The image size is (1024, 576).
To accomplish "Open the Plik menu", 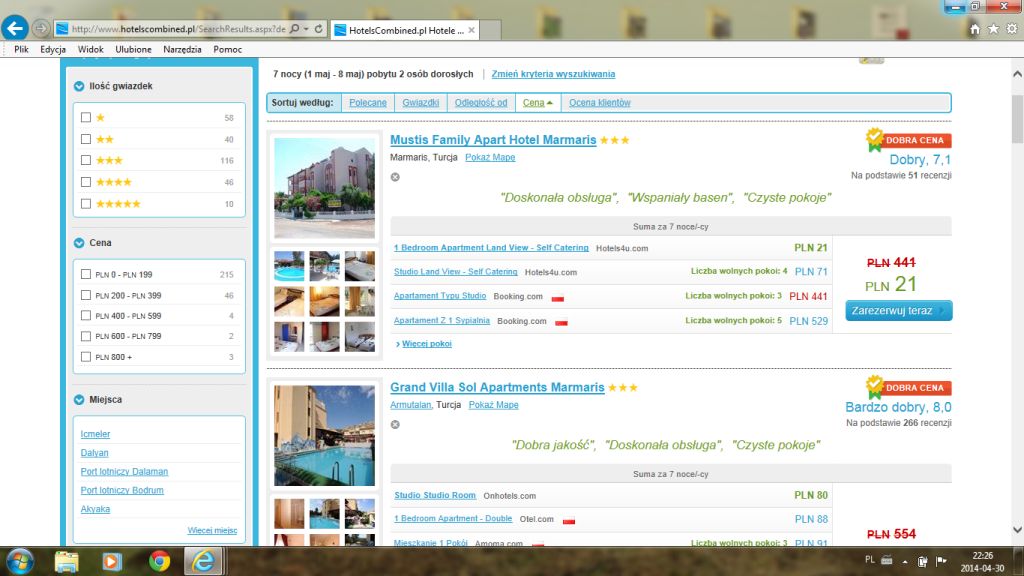I will pos(21,50).
